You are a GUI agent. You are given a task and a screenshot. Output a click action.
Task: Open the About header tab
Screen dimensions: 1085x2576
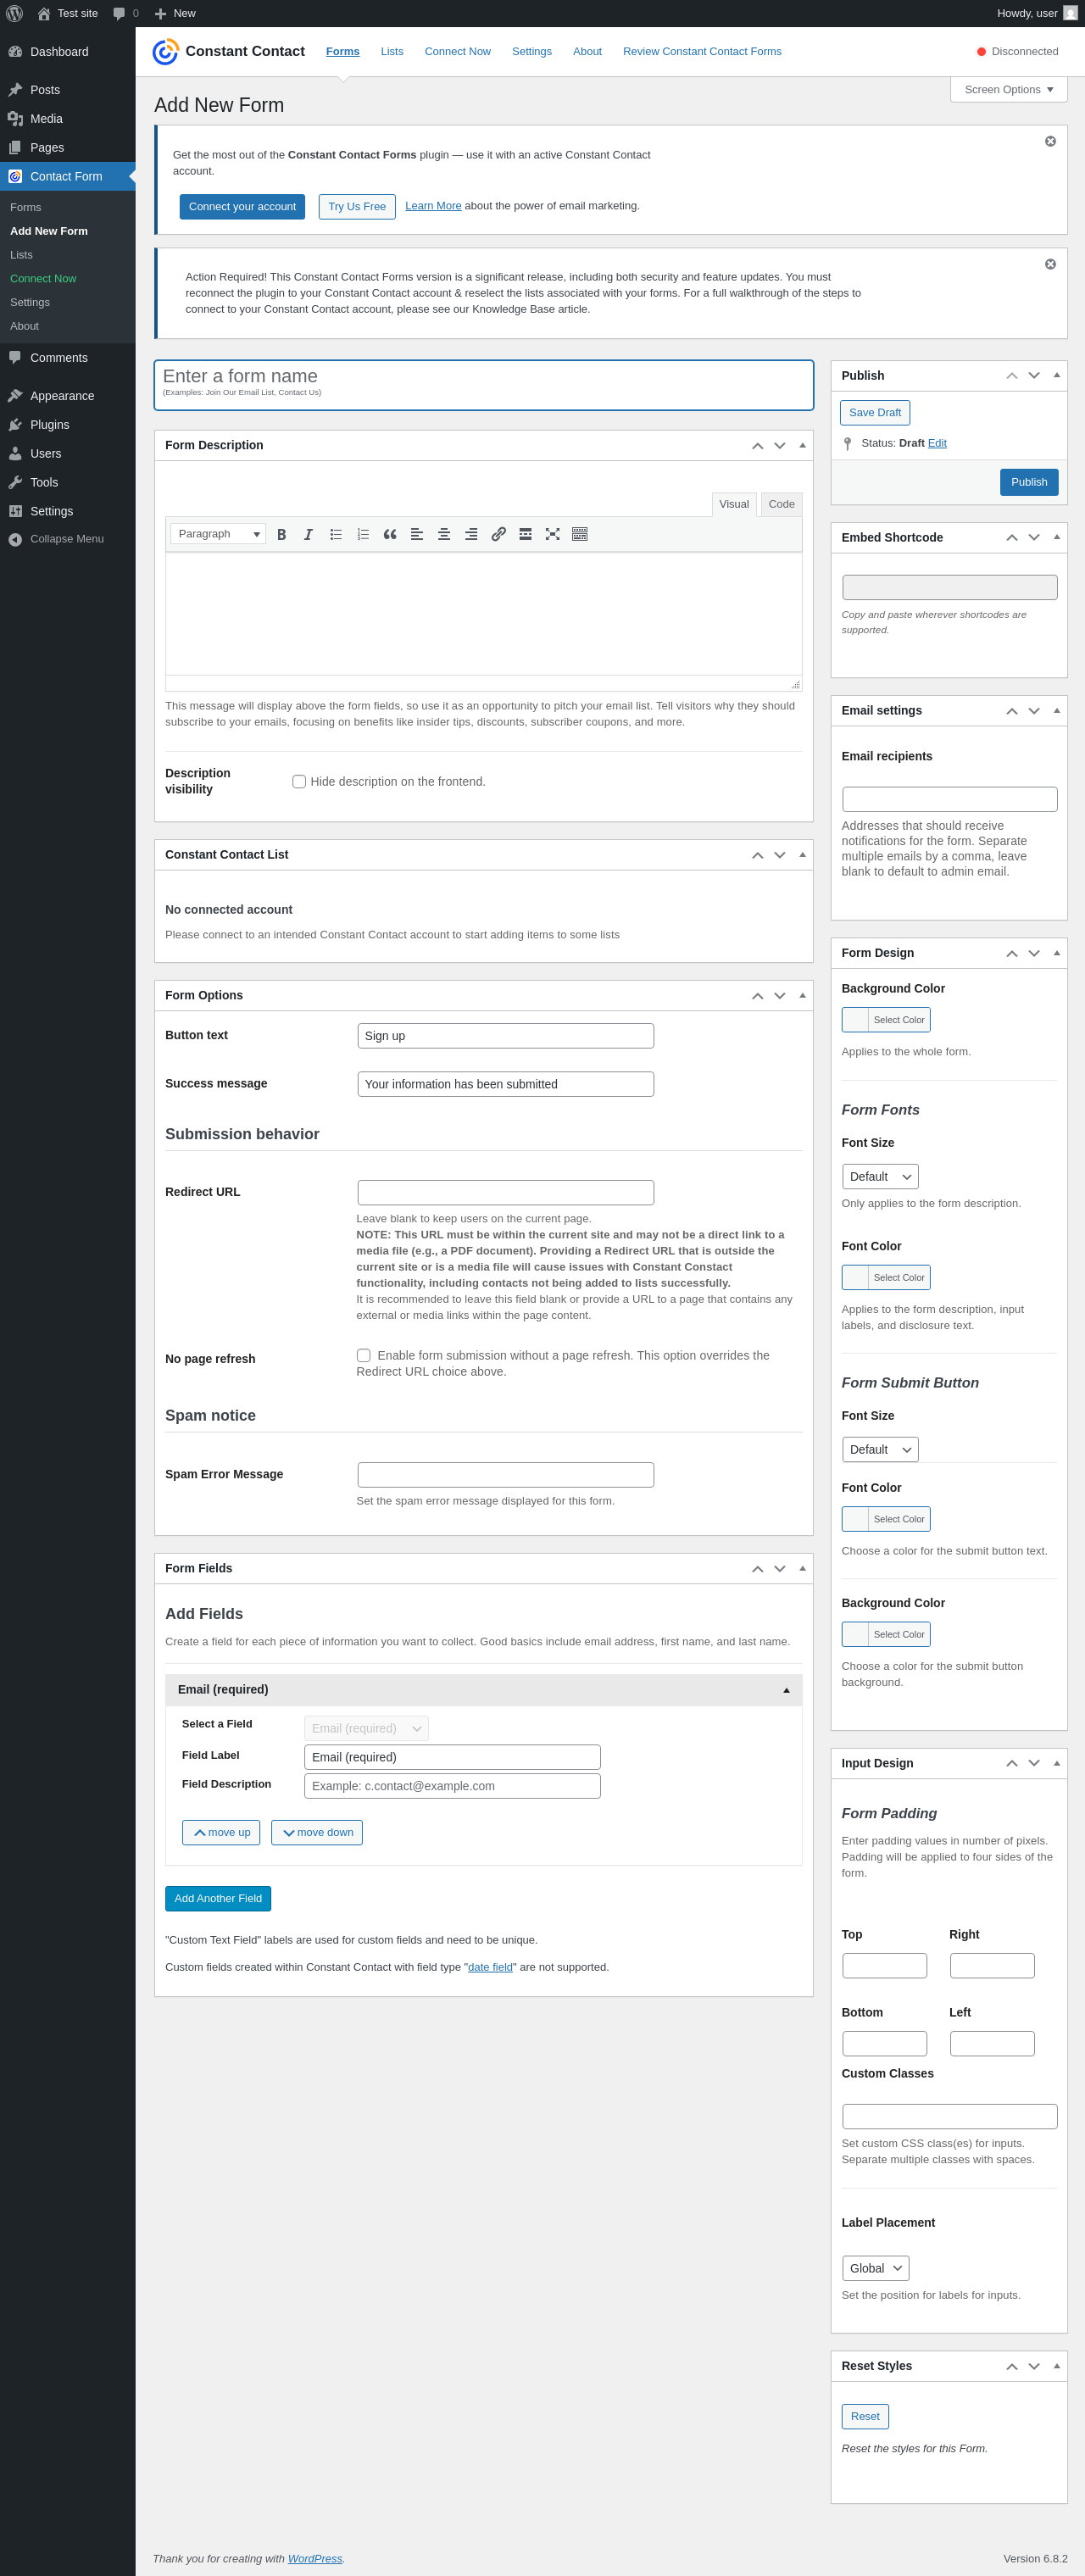tap(587, 52)
